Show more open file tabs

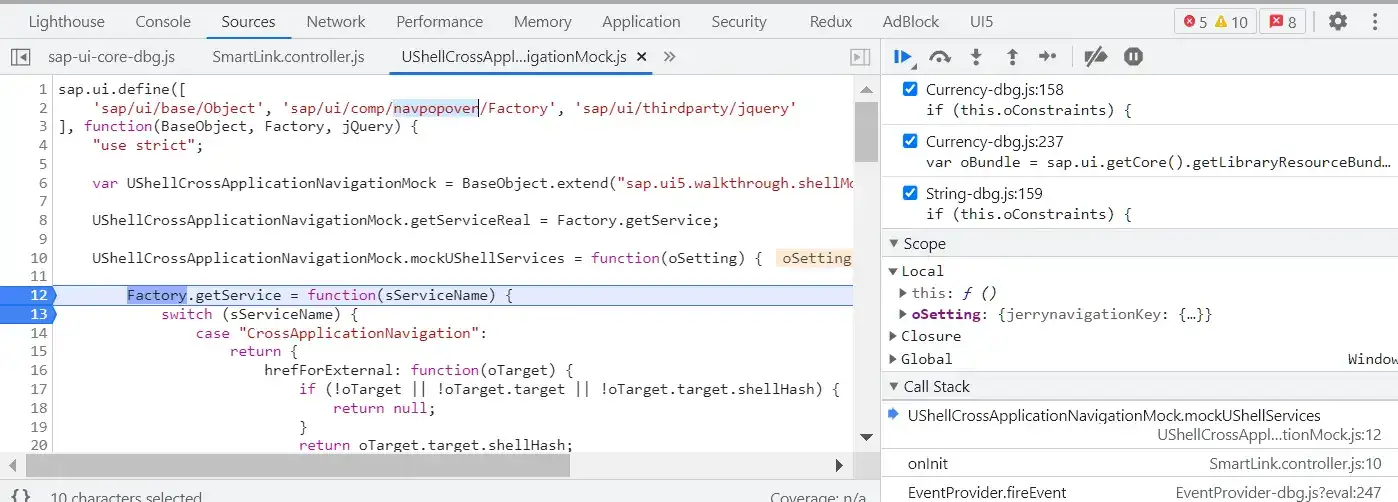click(670, 58)
